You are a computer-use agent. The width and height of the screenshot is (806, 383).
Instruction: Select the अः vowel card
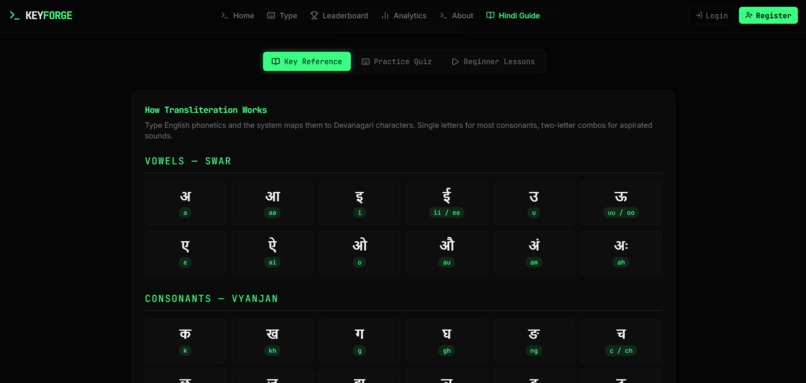[621, 252]
